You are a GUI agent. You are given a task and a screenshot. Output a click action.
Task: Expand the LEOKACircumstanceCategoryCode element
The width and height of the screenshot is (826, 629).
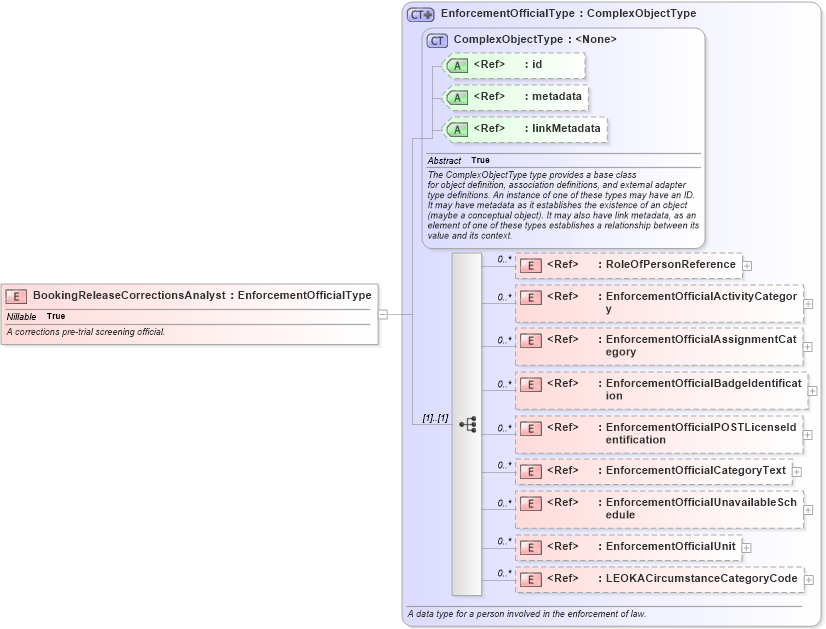tap(808, 578)
